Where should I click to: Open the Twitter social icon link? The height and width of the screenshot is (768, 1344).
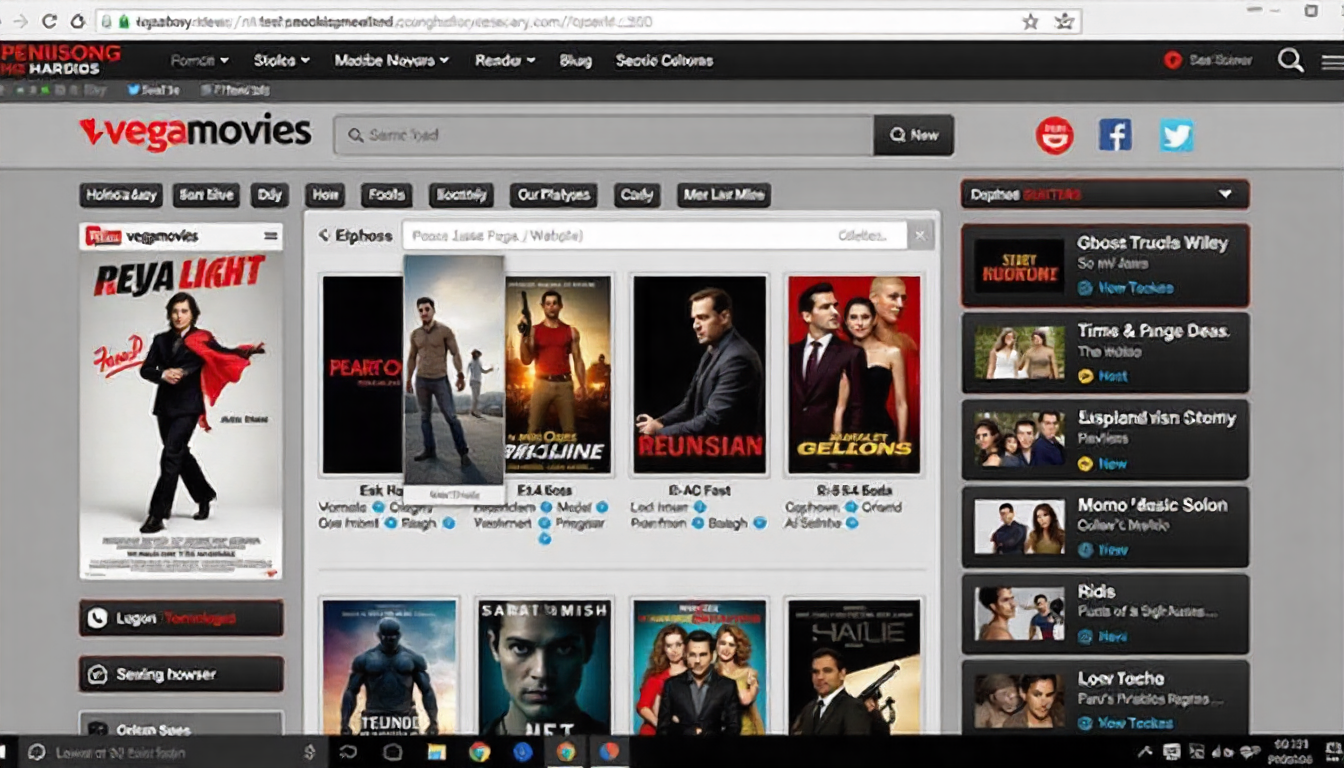pos(1176,135)
